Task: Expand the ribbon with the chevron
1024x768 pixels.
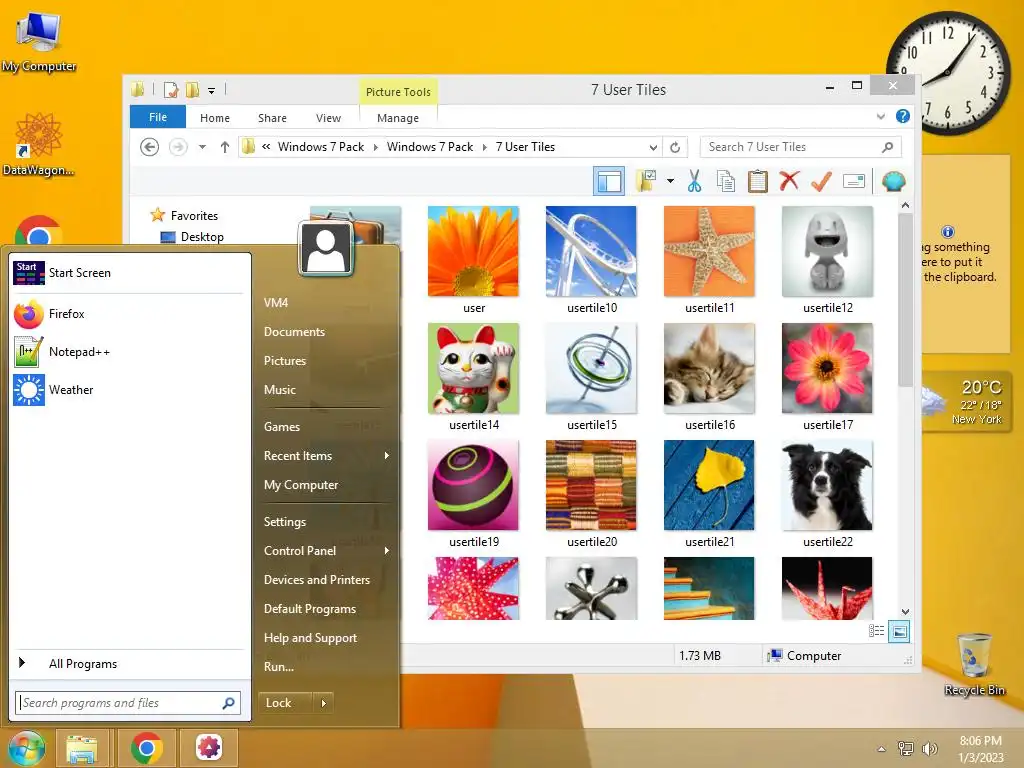Action: pos(880,116)
